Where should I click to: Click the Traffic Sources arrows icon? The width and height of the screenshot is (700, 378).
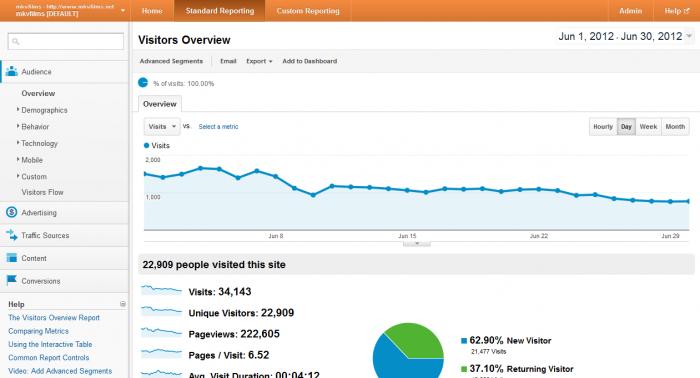(12, 235)
